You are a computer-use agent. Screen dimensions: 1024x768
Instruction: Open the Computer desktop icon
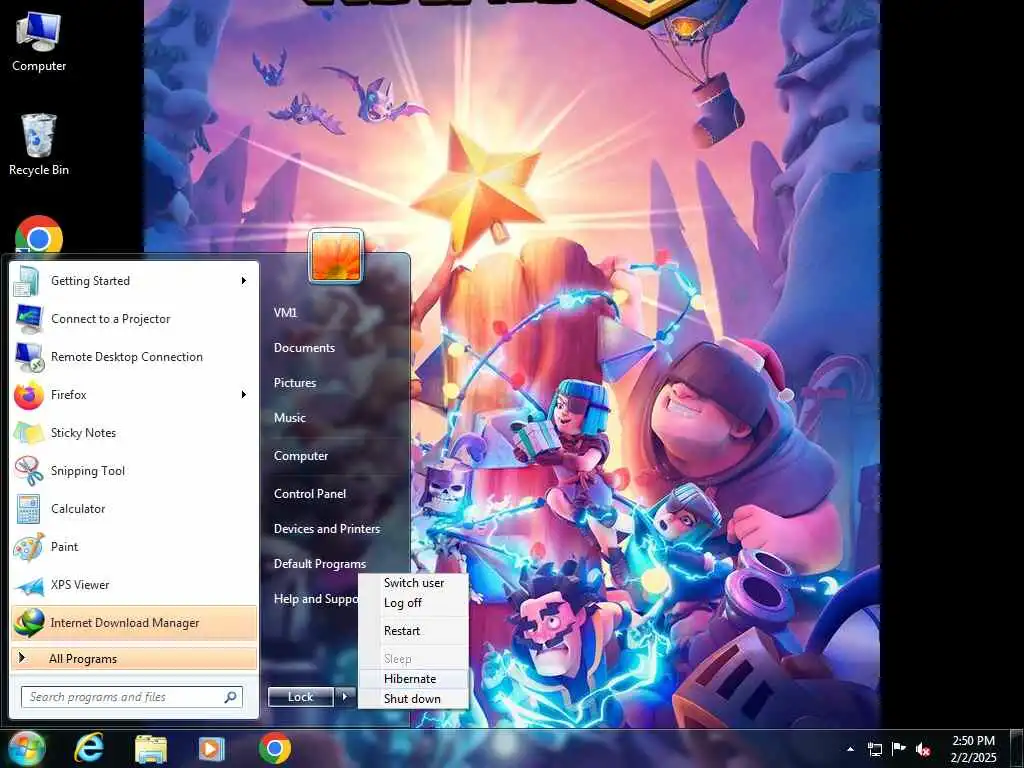tap(39, 40)
